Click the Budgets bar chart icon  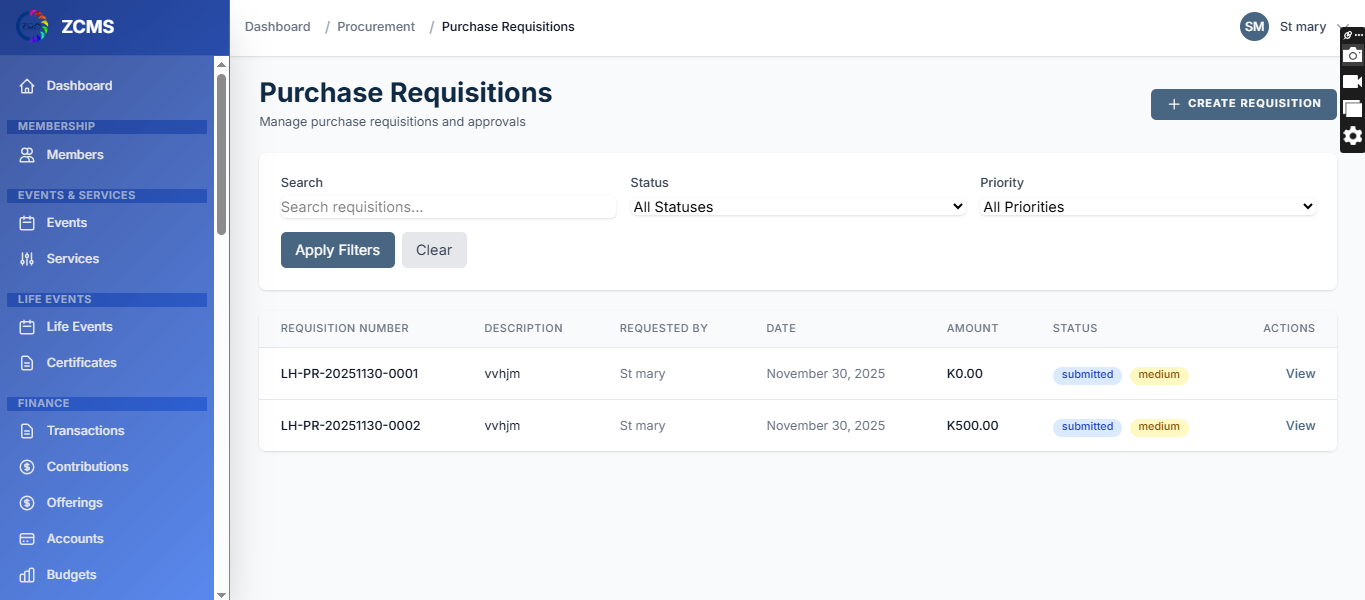coord(27,575)
